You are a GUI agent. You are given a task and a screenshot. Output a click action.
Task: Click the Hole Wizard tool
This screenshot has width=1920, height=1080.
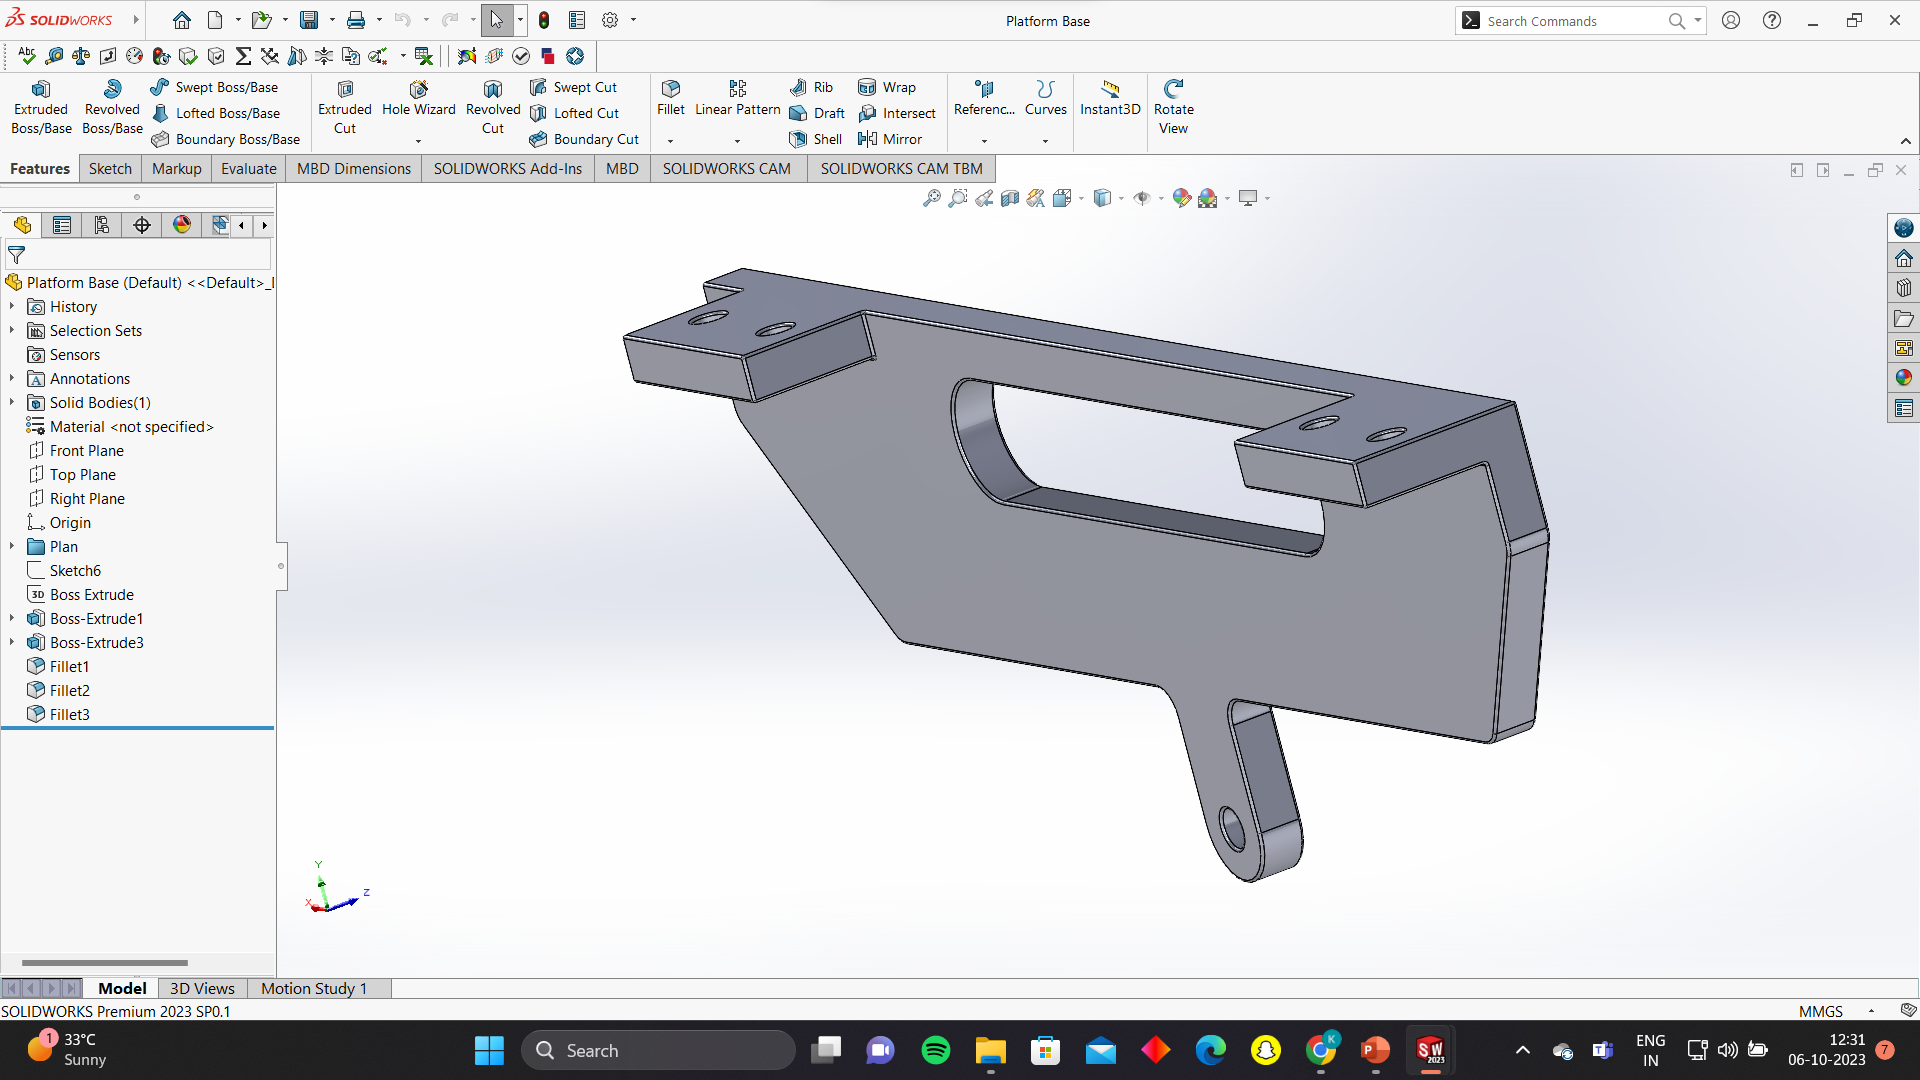click(x=418, y=98)
